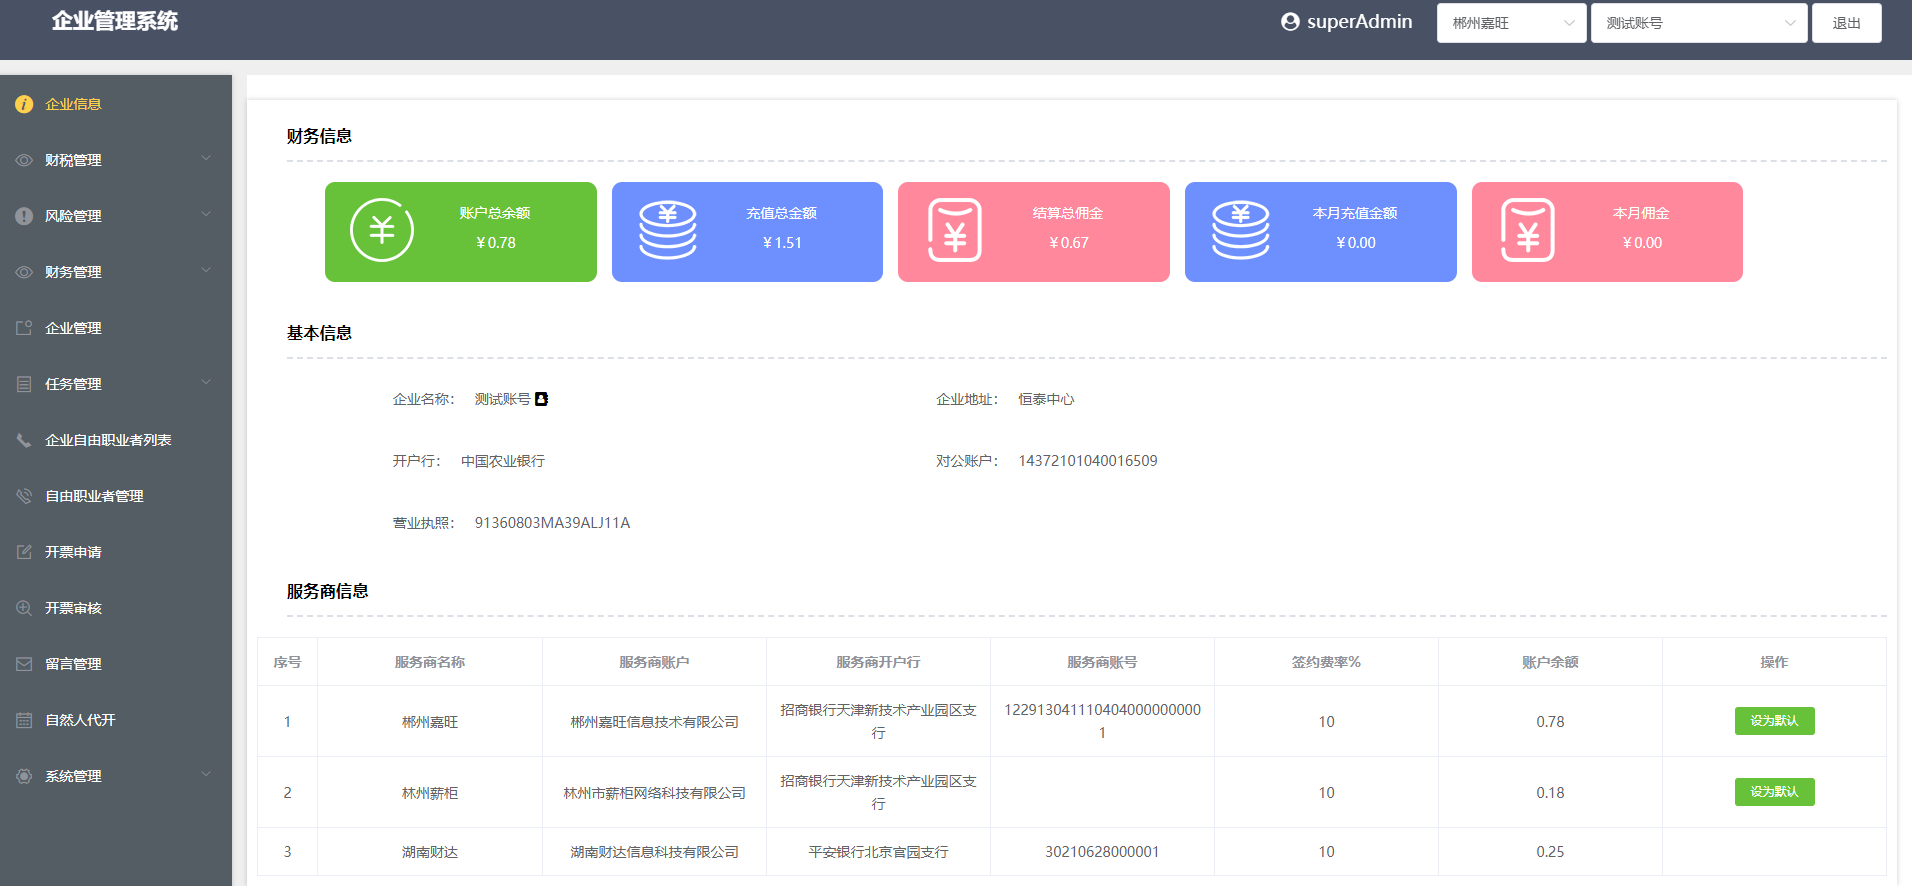Expand the 系统管理 submenu chevron
Viewport: 1912px width, 886px height.
pos(206,774)
